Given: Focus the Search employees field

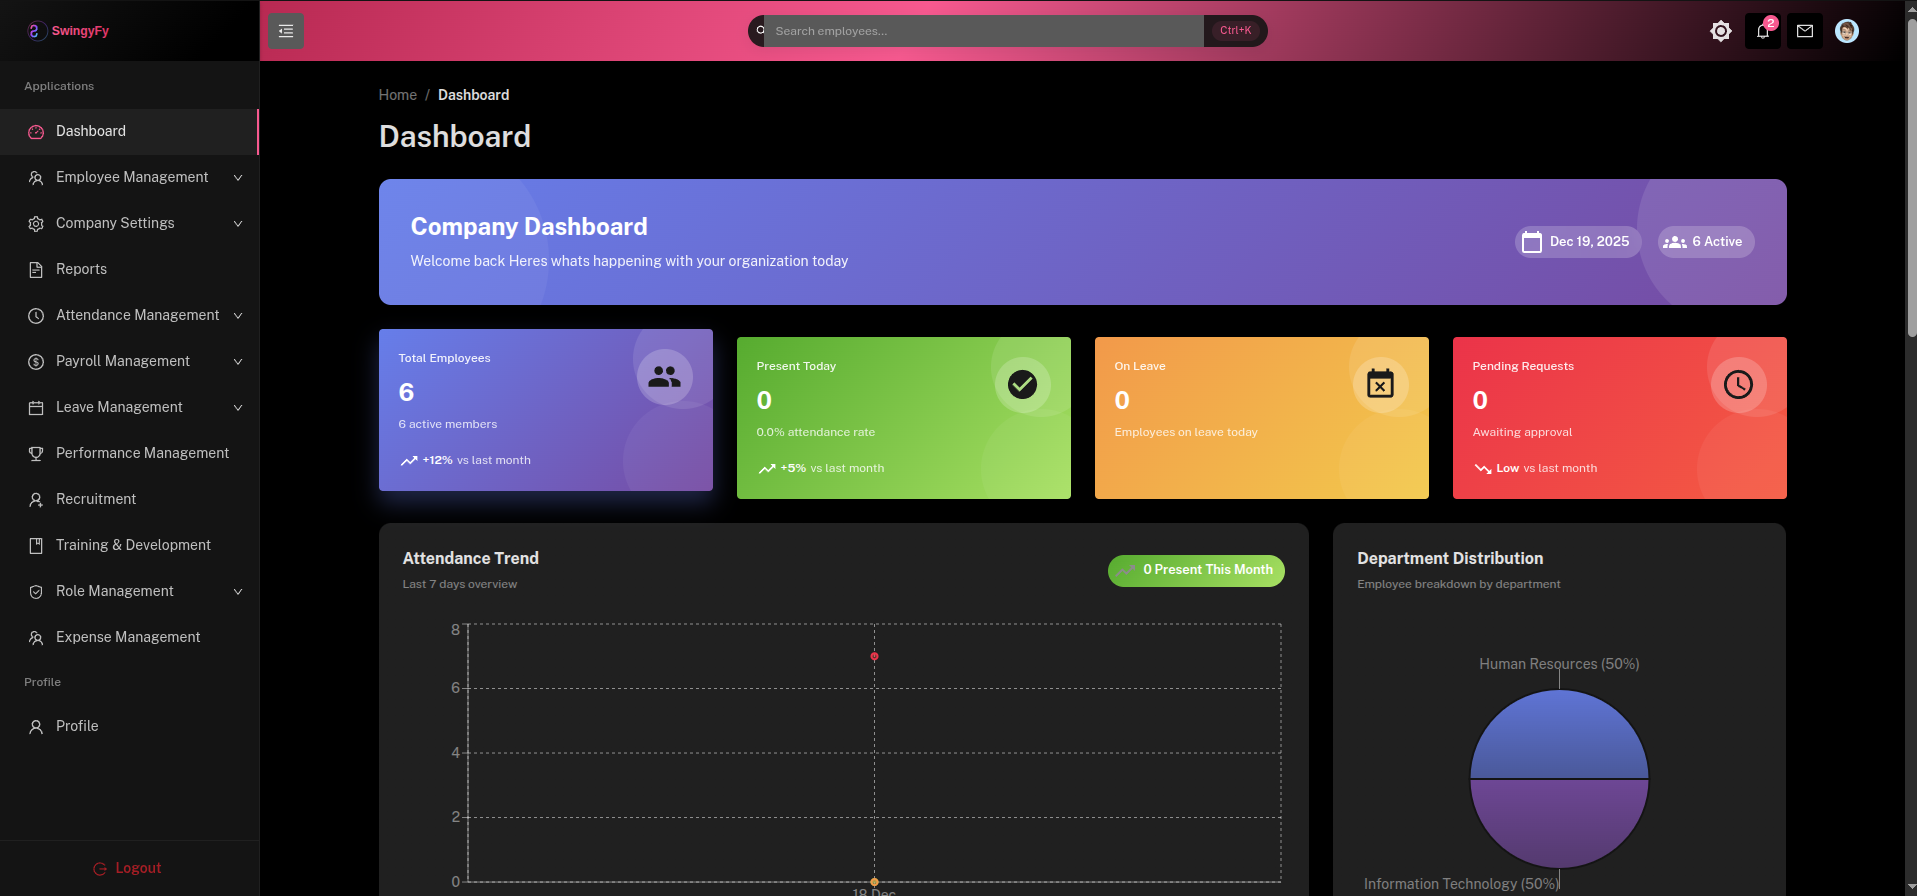Looking at the screenshot, I should [x=985, y=31].
